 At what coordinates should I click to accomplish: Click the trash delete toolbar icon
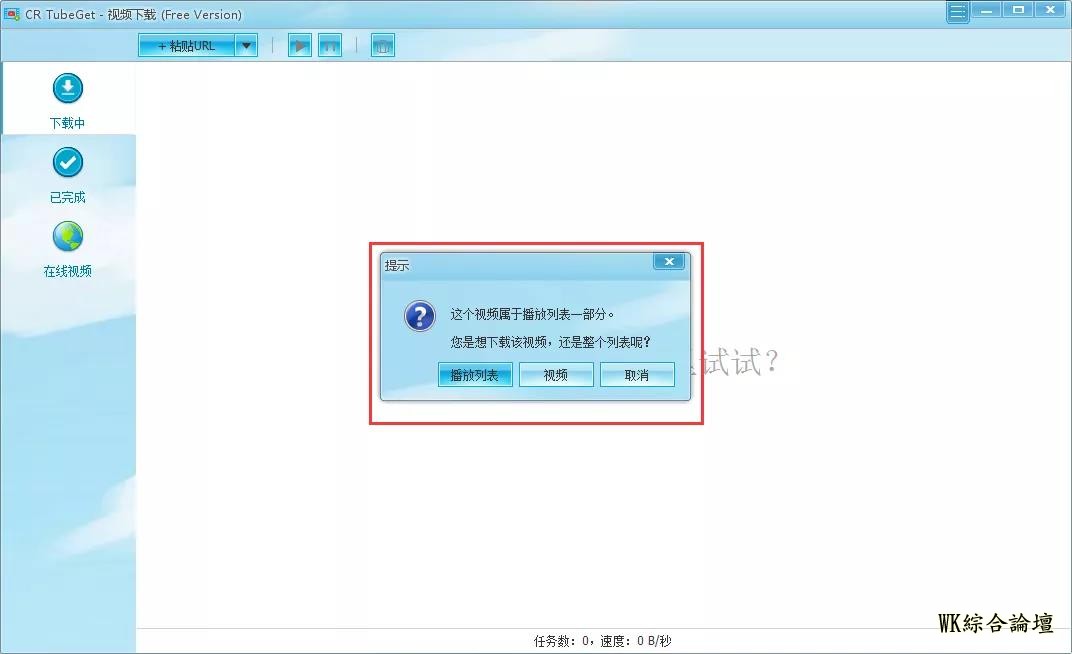point(382,45)
